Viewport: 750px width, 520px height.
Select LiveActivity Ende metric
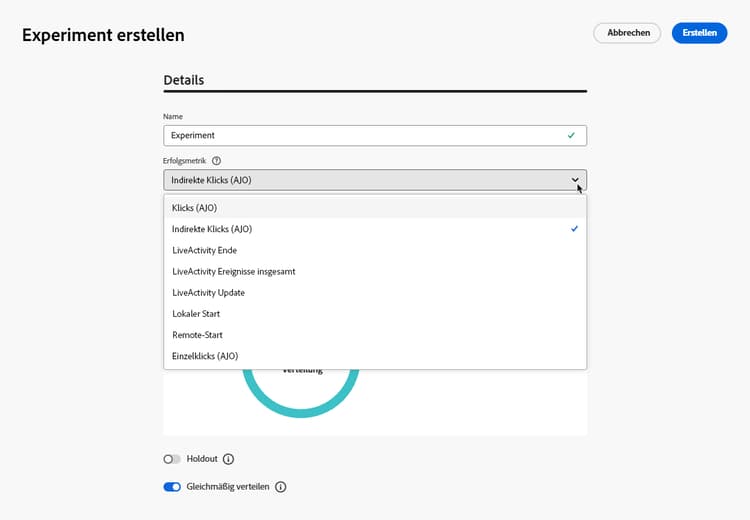(204, 250)
